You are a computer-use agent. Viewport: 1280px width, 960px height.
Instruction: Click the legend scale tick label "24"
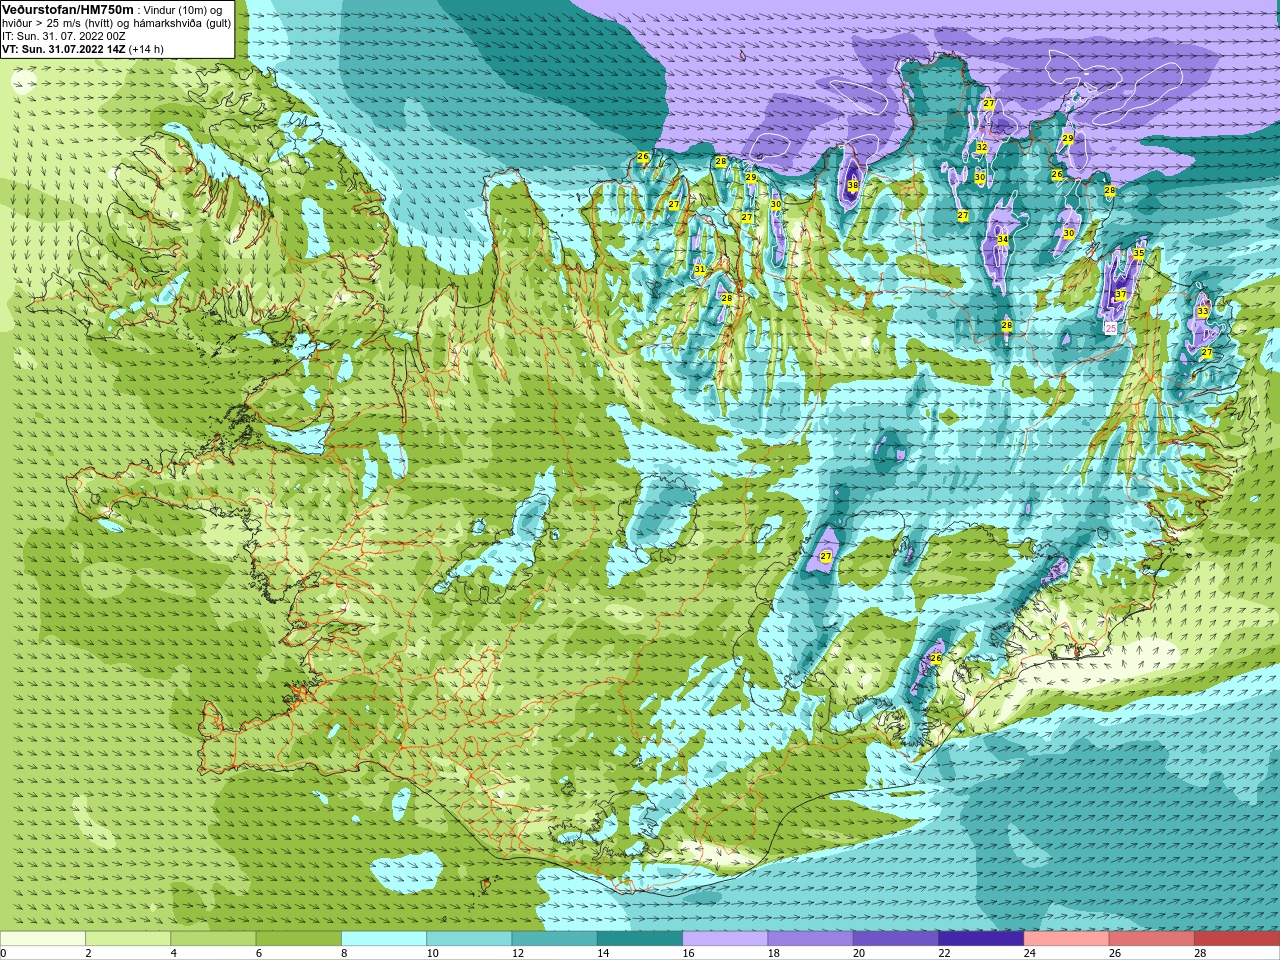[1029, 953]
